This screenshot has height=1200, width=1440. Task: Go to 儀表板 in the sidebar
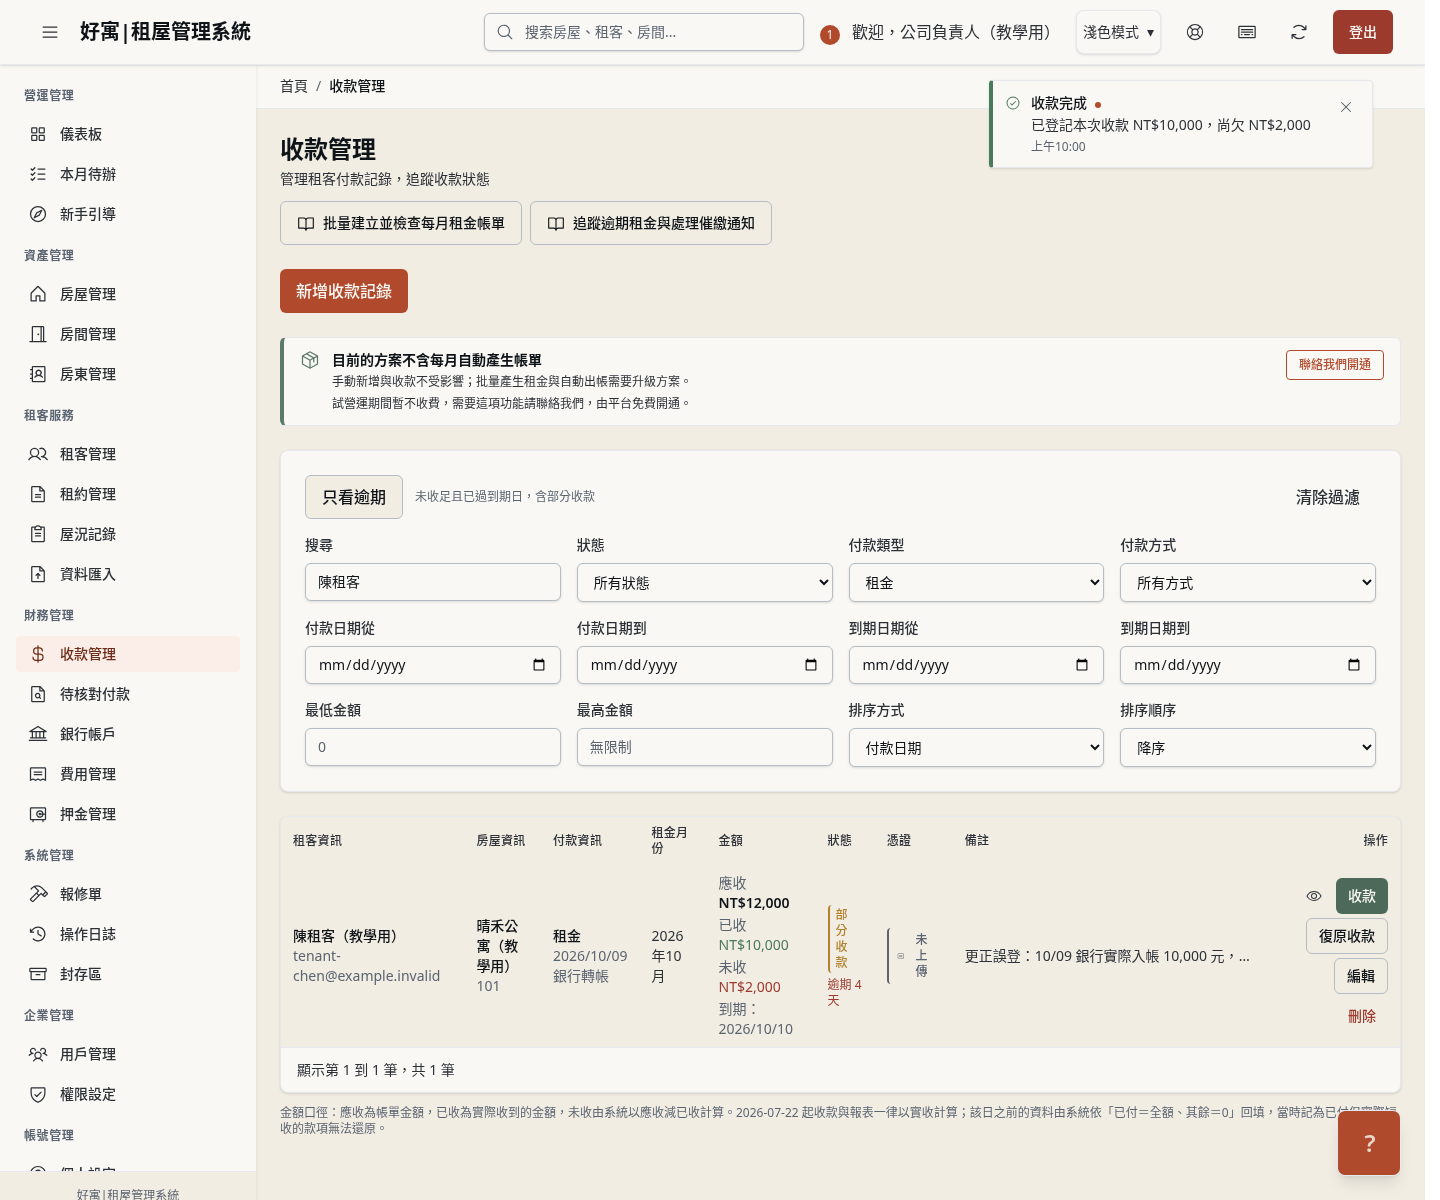pyautogui.click(x=128, y=134)
